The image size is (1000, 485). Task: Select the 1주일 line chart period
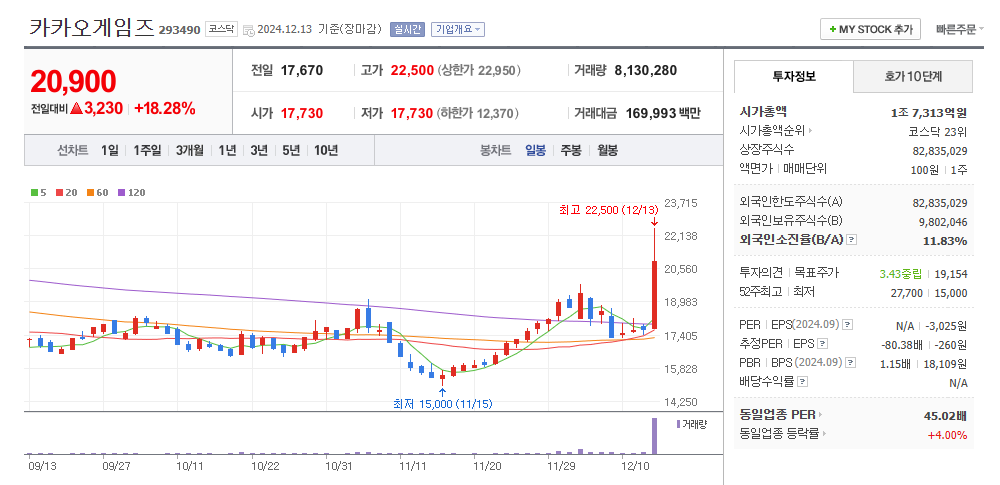pos(147,151)
